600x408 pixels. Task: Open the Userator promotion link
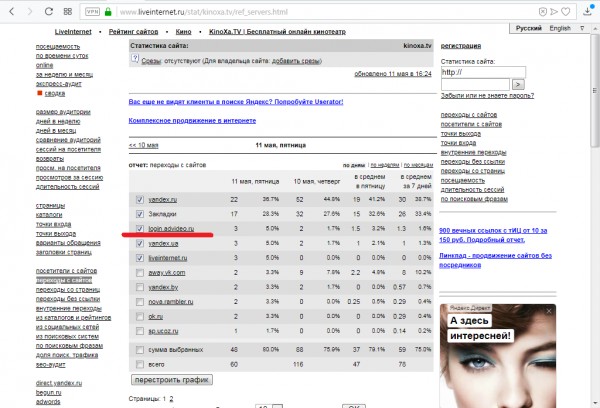236,102
